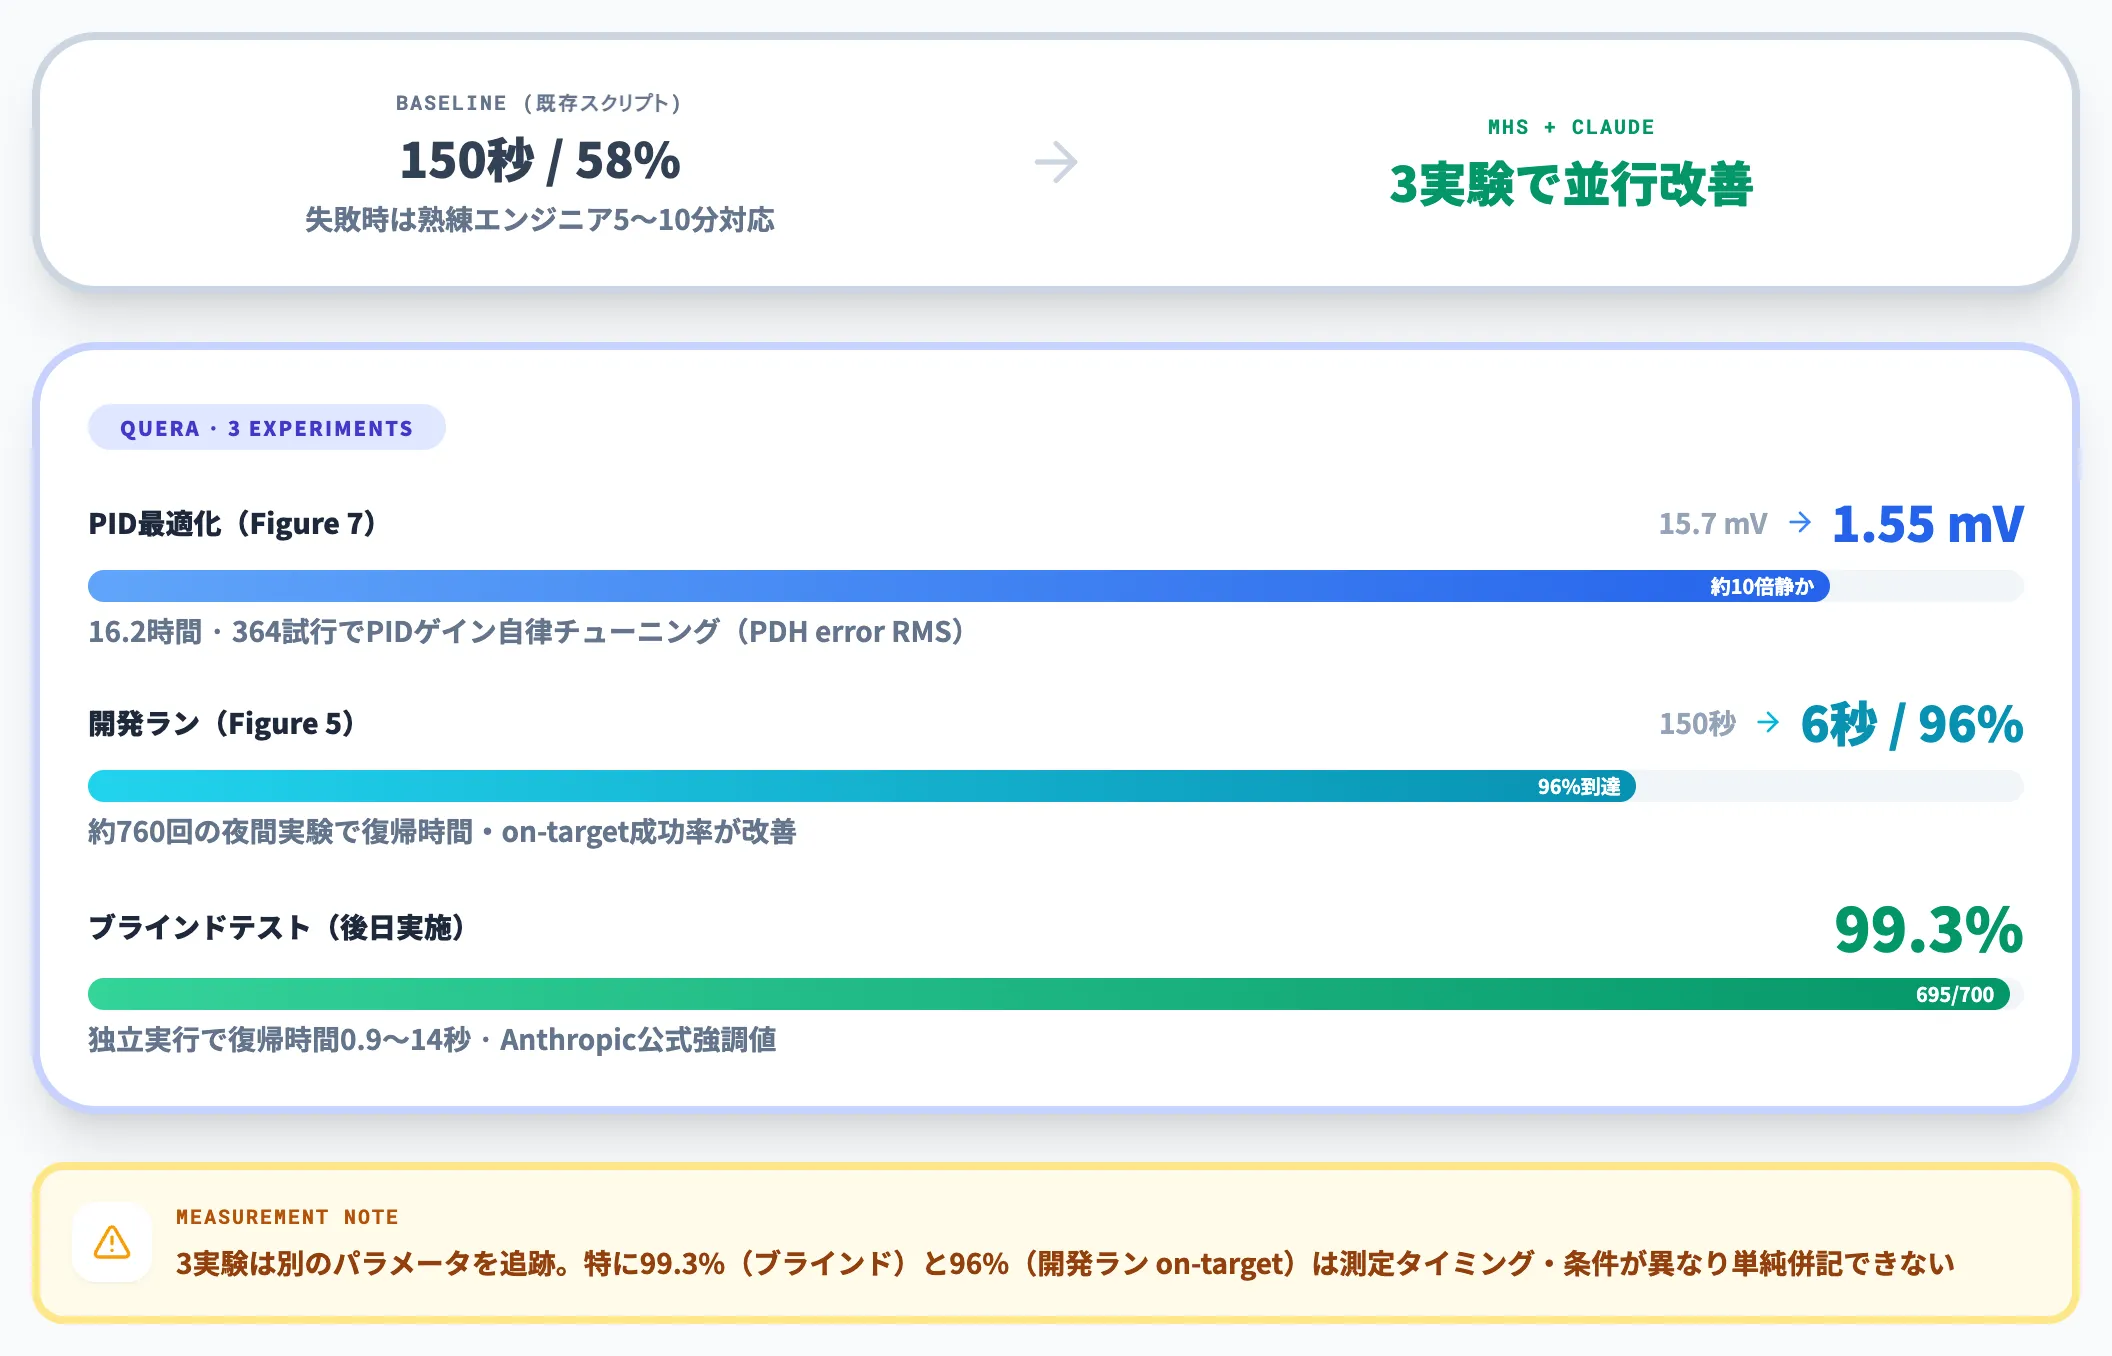Click the MEASUREMENT NOTE heading
2112x1356 pixels.
pos(287,1217)
